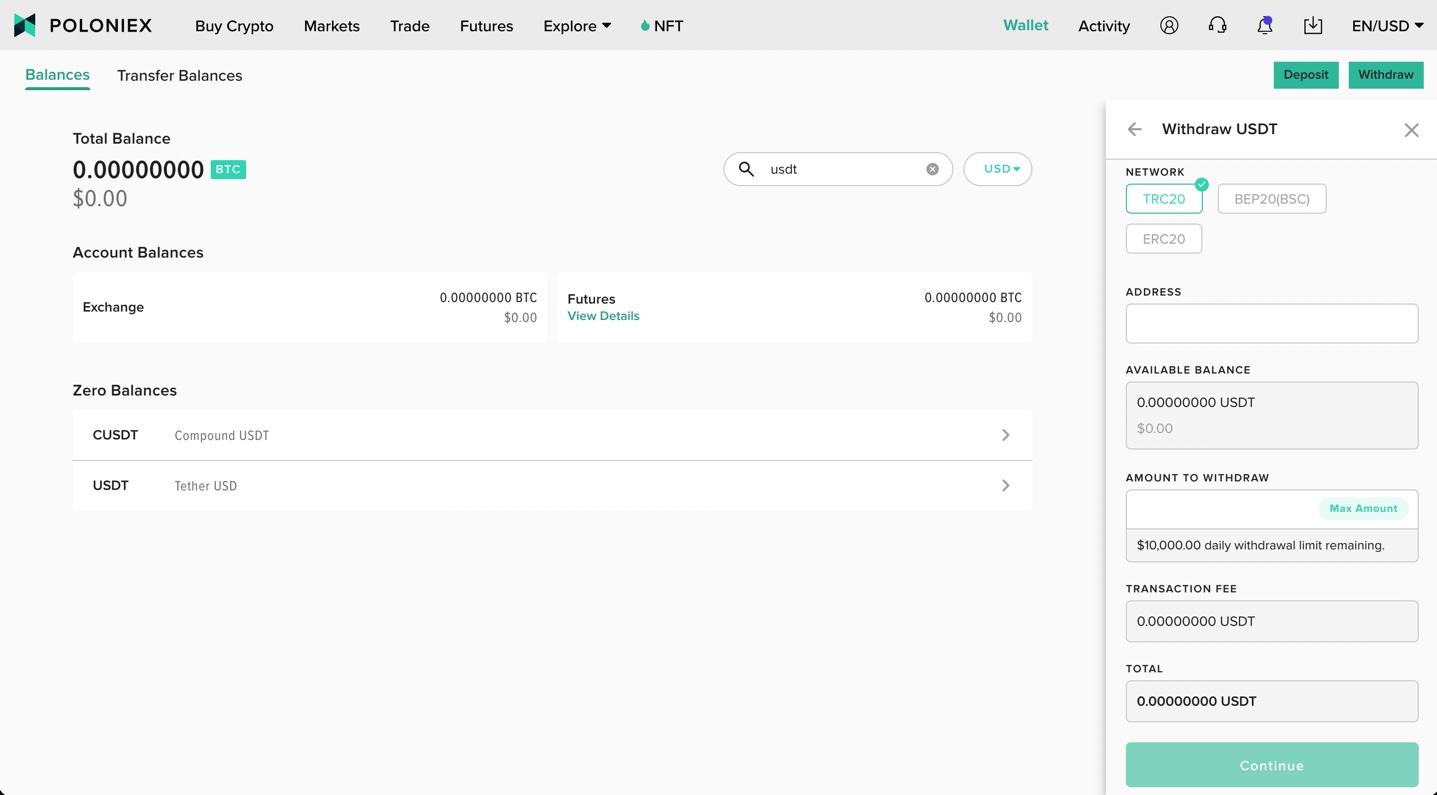Switch to the Balances tab
Screen dimensions: 1437x795
[57, 75]
